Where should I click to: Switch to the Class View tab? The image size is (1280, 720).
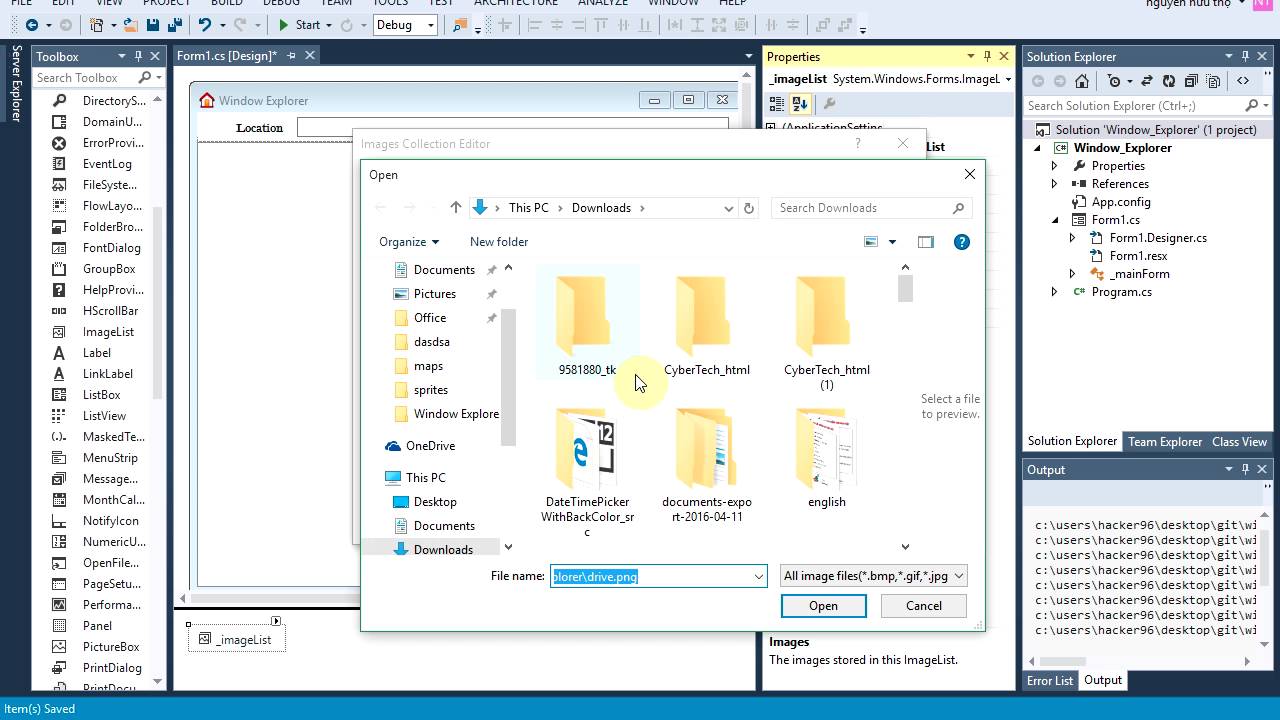click(1239, 442)
